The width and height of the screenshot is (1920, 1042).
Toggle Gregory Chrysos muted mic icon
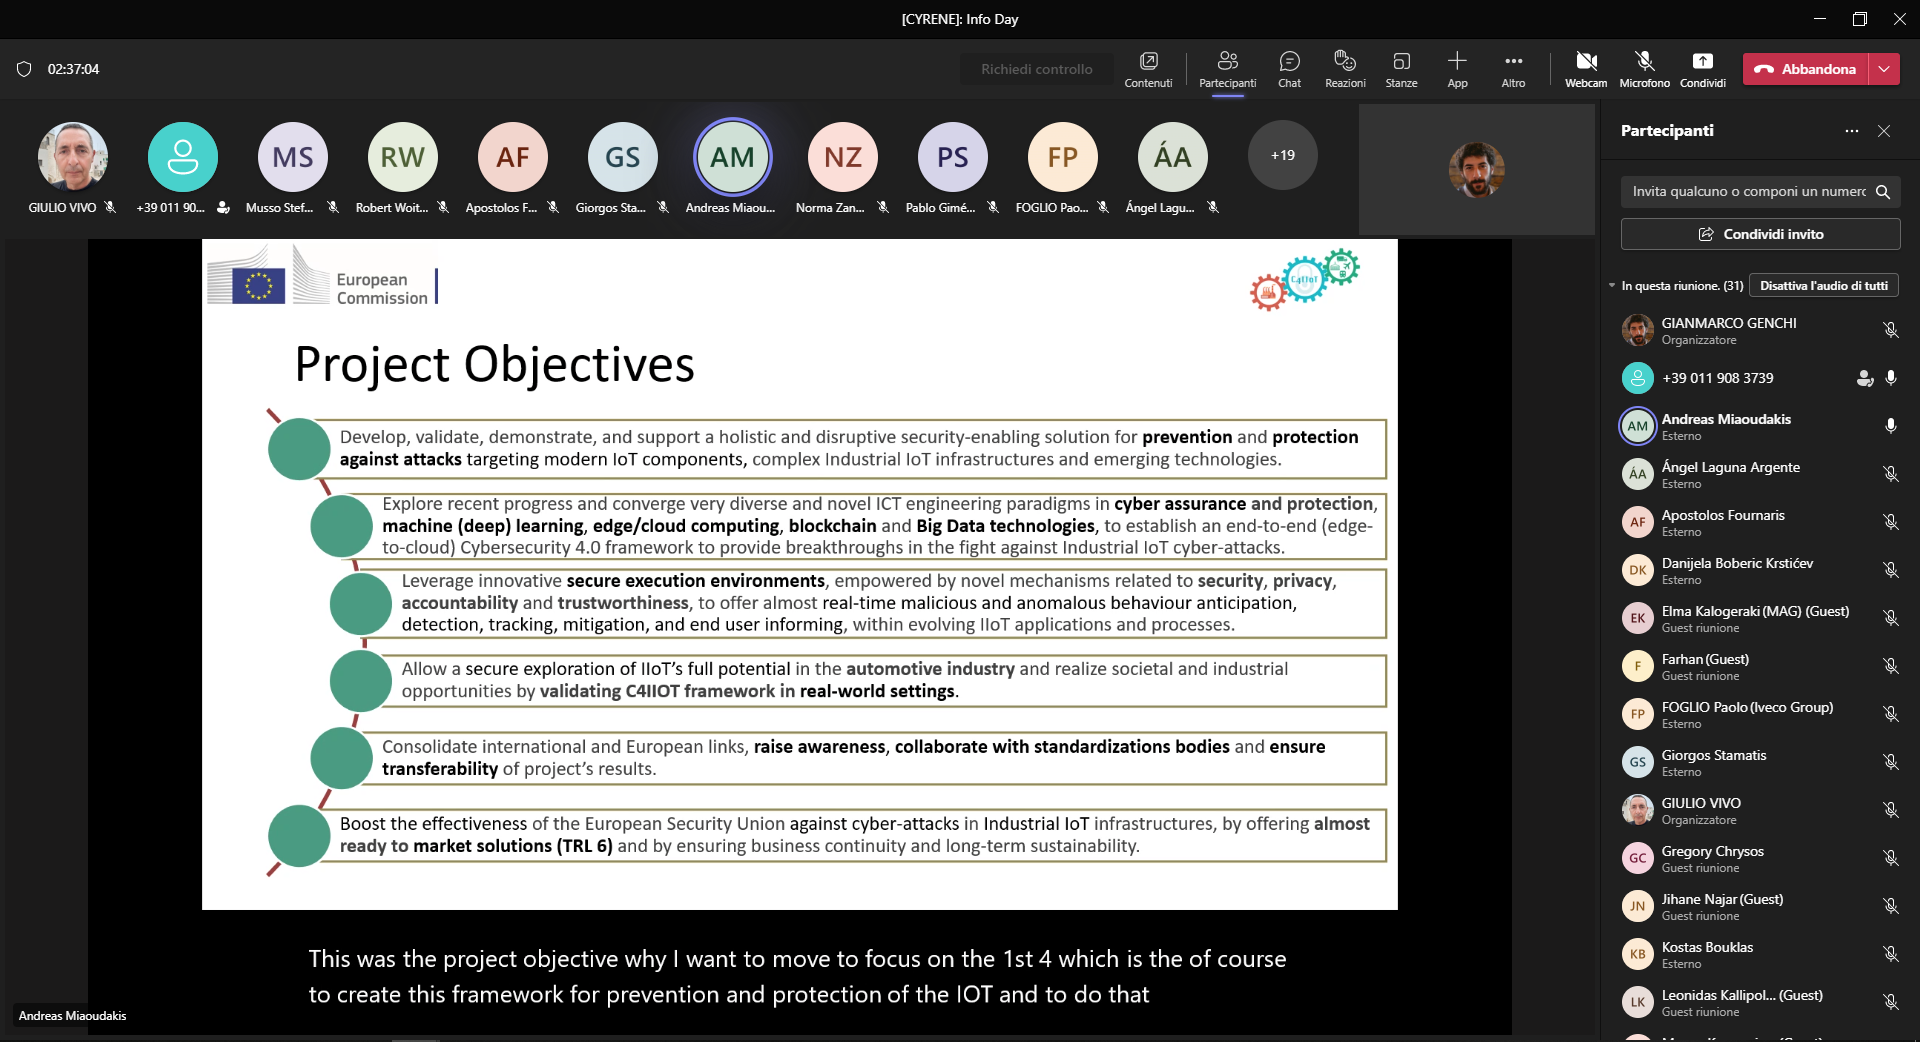[1890, 858]
